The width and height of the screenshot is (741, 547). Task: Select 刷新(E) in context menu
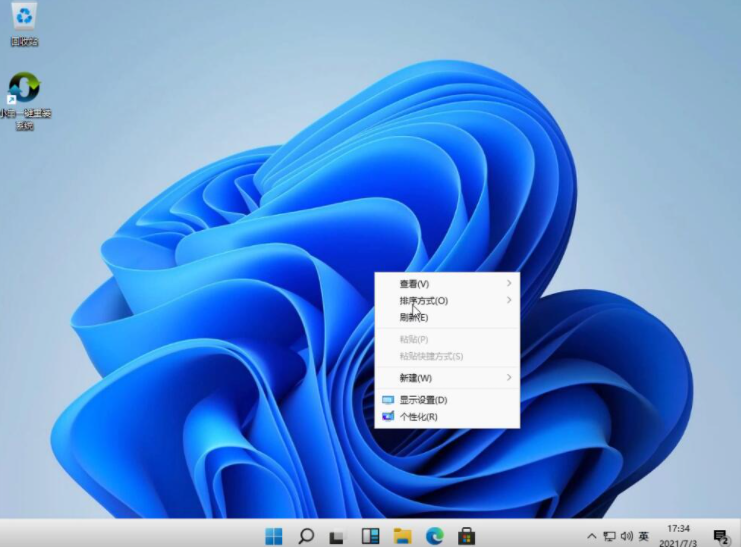[414, 318]
